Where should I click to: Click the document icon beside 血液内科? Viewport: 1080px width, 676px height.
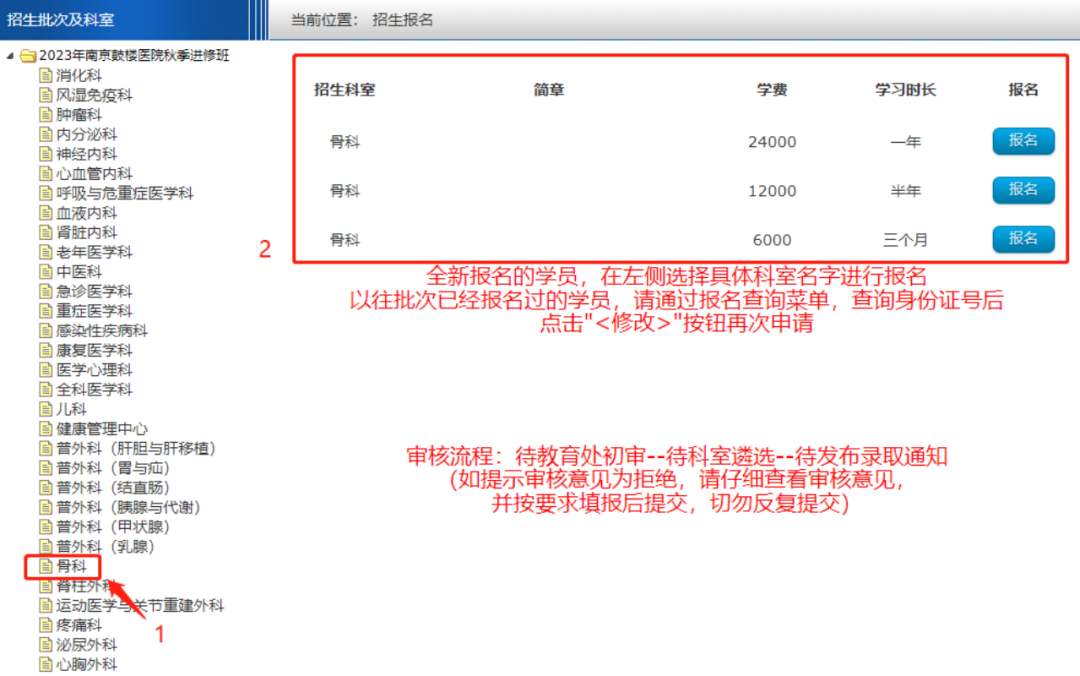tap(46, 213)
